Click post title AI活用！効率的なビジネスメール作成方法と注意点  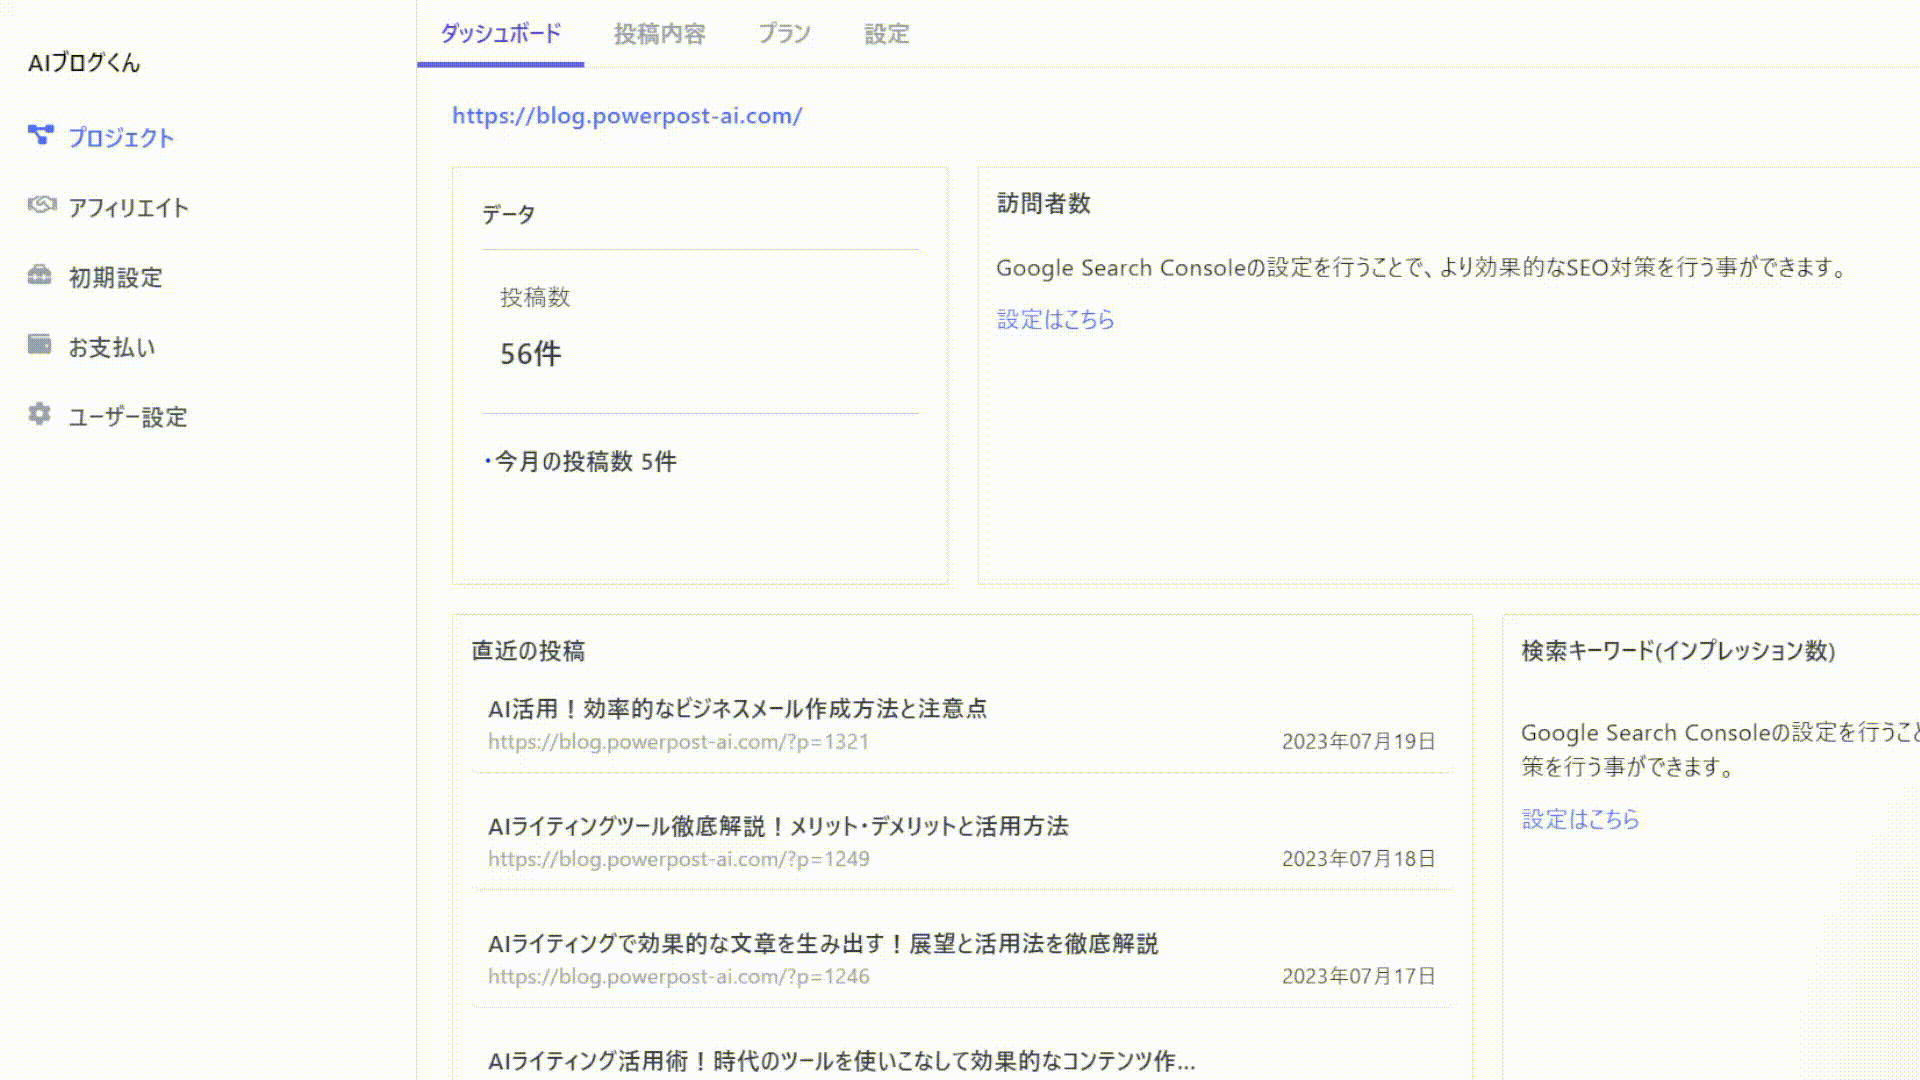coord(737,709)
